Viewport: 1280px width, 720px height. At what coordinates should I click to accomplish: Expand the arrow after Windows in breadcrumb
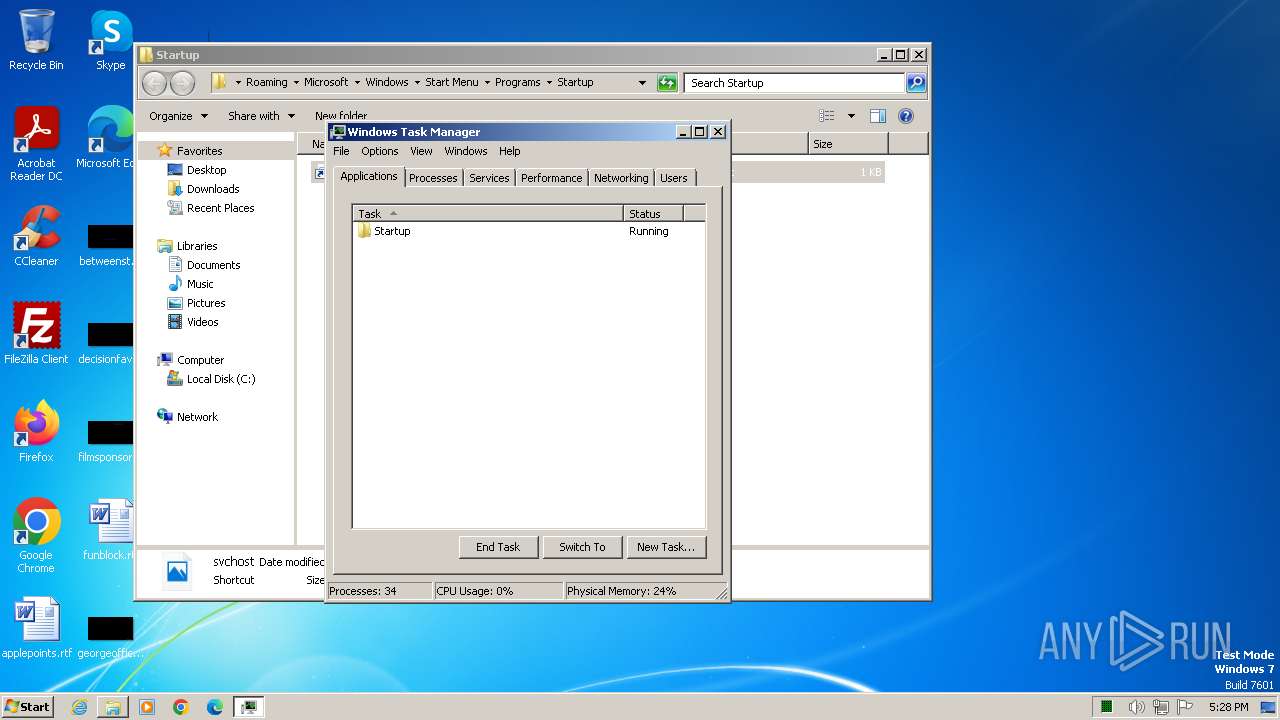(417, 83)
